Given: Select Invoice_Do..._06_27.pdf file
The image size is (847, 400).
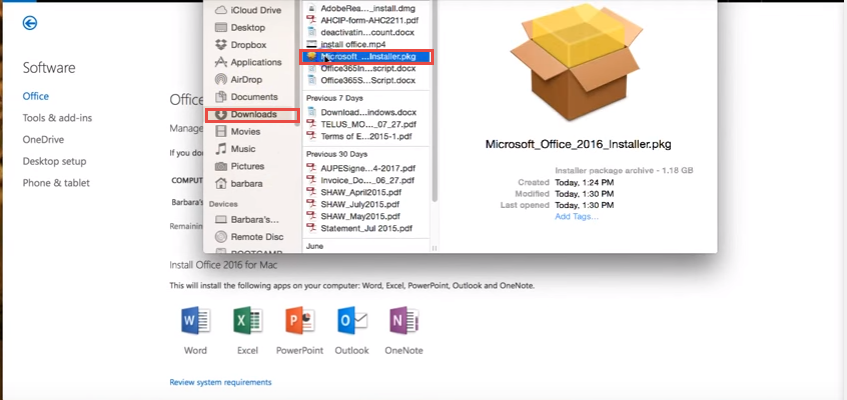Looking at the screenshot, I should [x=360, y=180].
